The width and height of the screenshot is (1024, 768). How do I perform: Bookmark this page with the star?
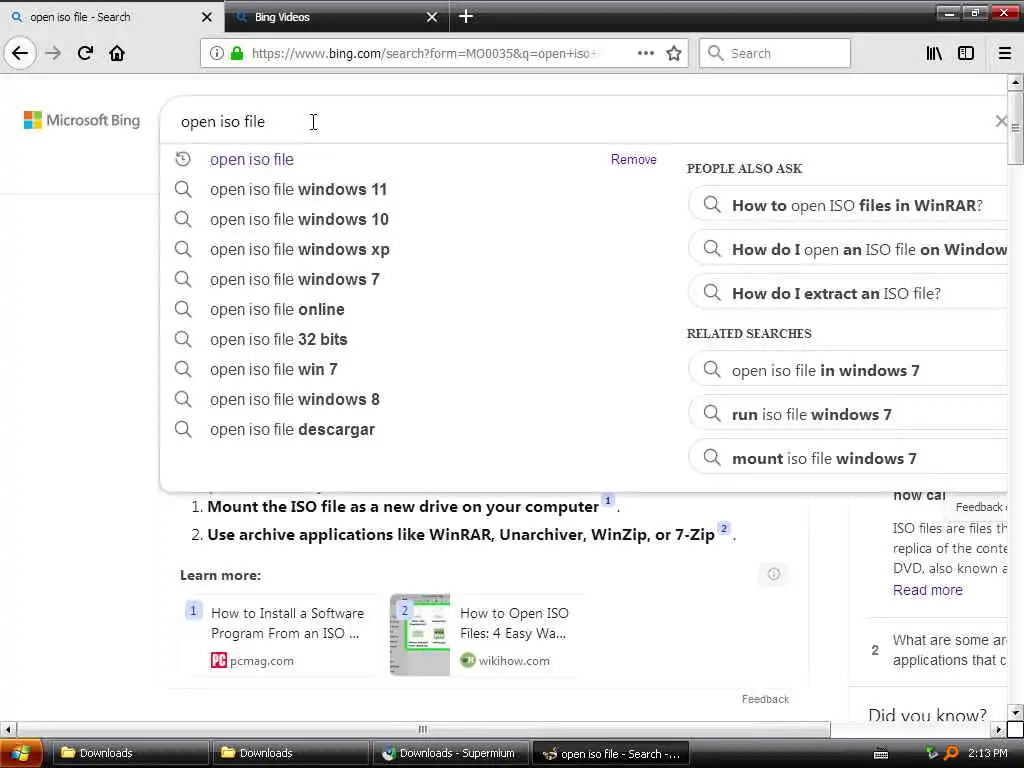point(674,53)
